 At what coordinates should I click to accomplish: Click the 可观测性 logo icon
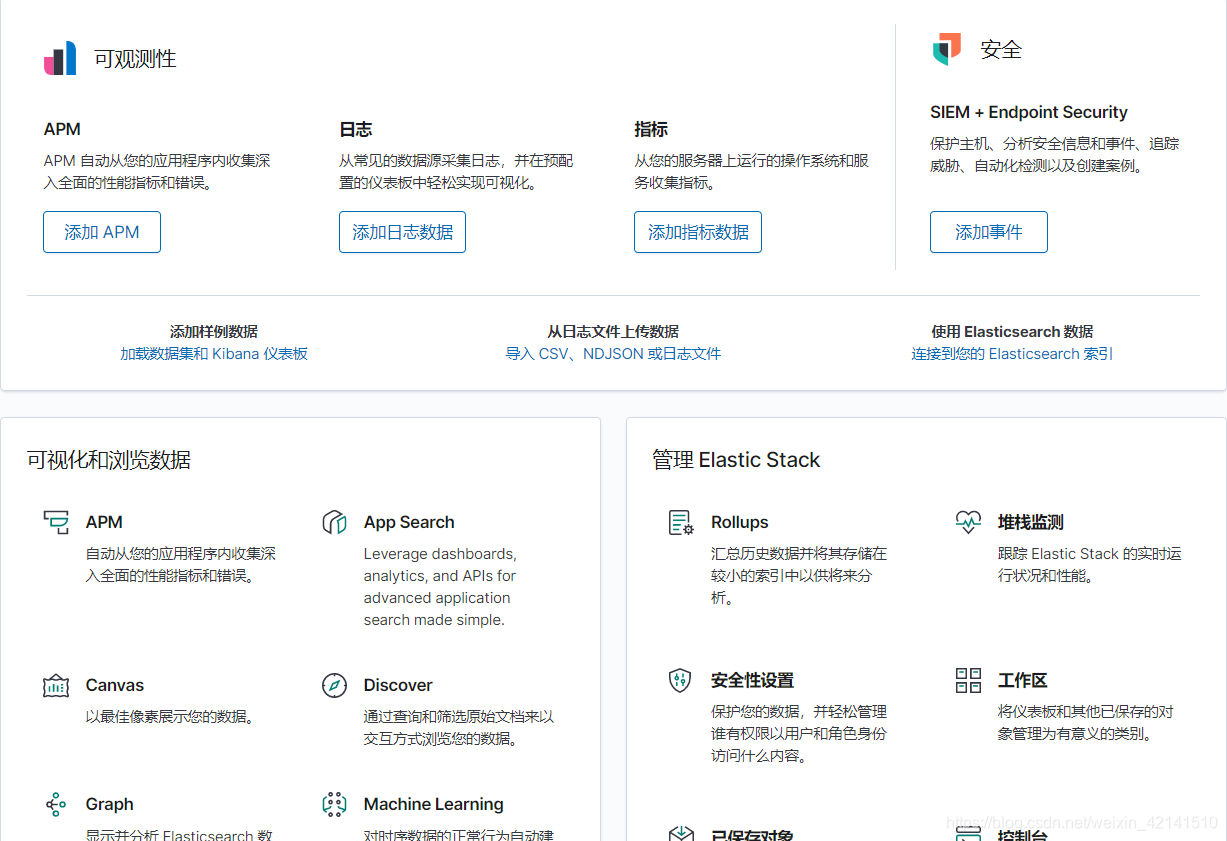[x=61, y=57]
